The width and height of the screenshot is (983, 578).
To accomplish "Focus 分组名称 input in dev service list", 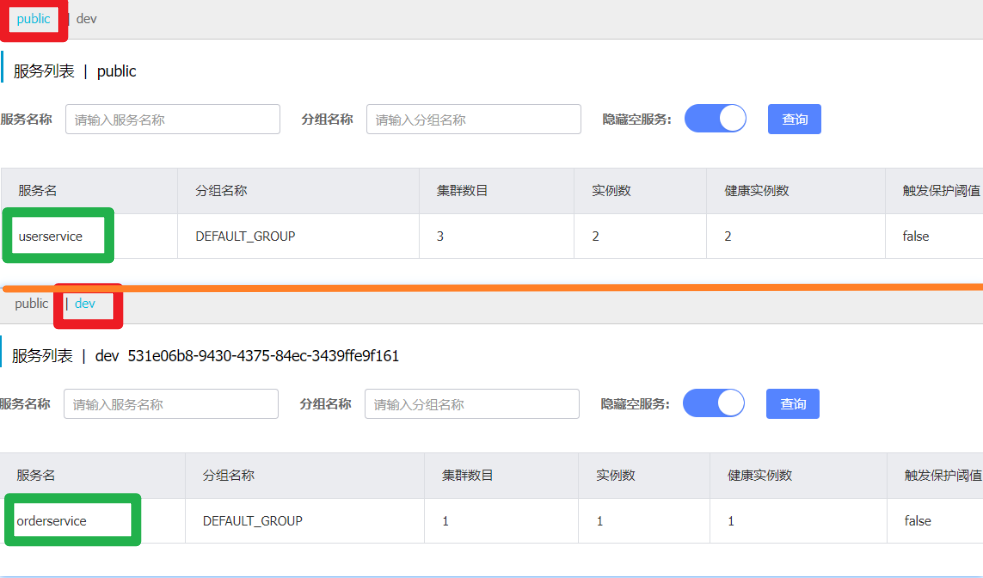I will [471, 404].
